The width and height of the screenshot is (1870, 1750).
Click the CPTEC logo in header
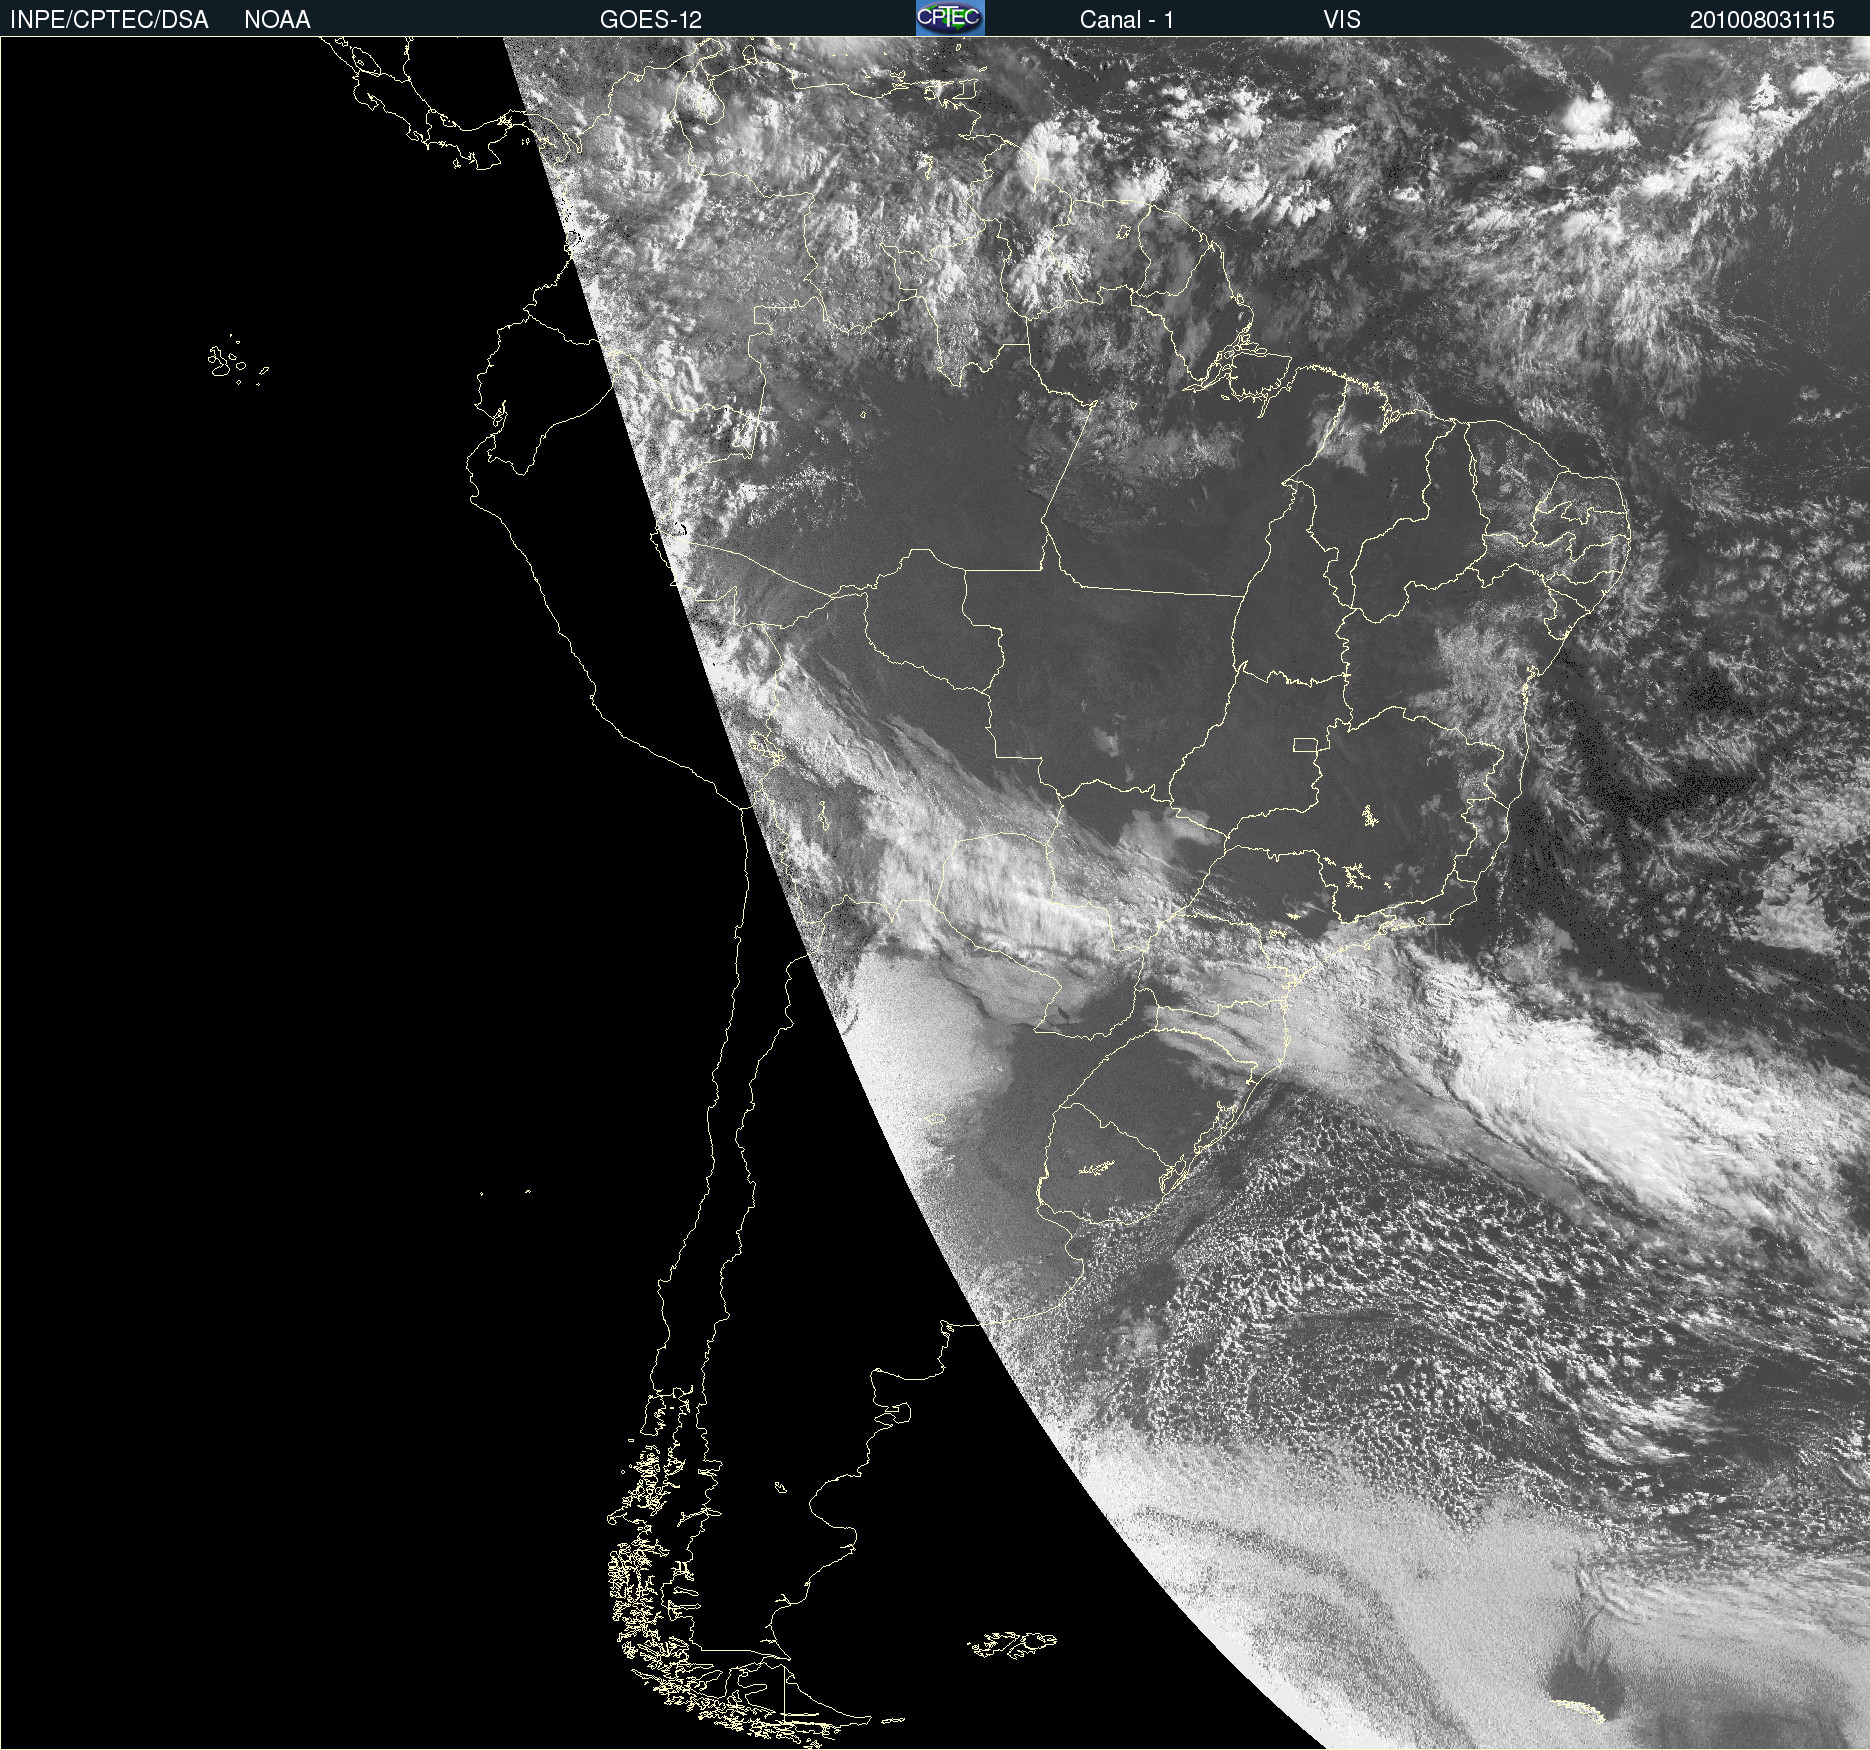[x=950, y=18]
